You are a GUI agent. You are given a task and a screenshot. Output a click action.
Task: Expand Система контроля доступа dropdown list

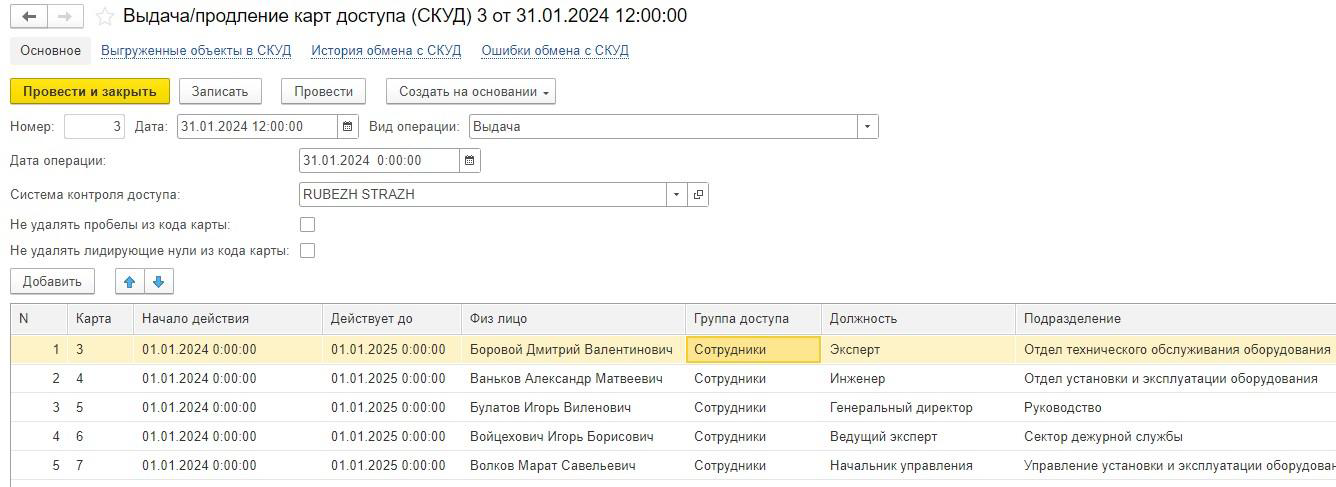[x=677, y=194]
